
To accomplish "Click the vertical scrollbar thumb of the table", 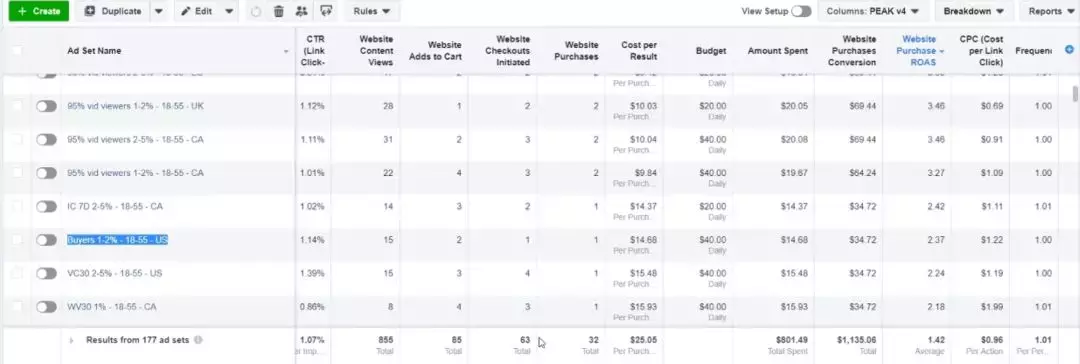I will pos(1074,93).
